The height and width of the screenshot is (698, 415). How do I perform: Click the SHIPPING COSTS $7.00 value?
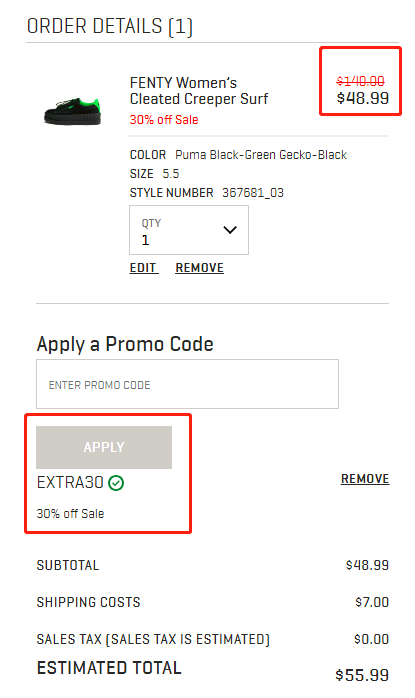click(372, 602)
